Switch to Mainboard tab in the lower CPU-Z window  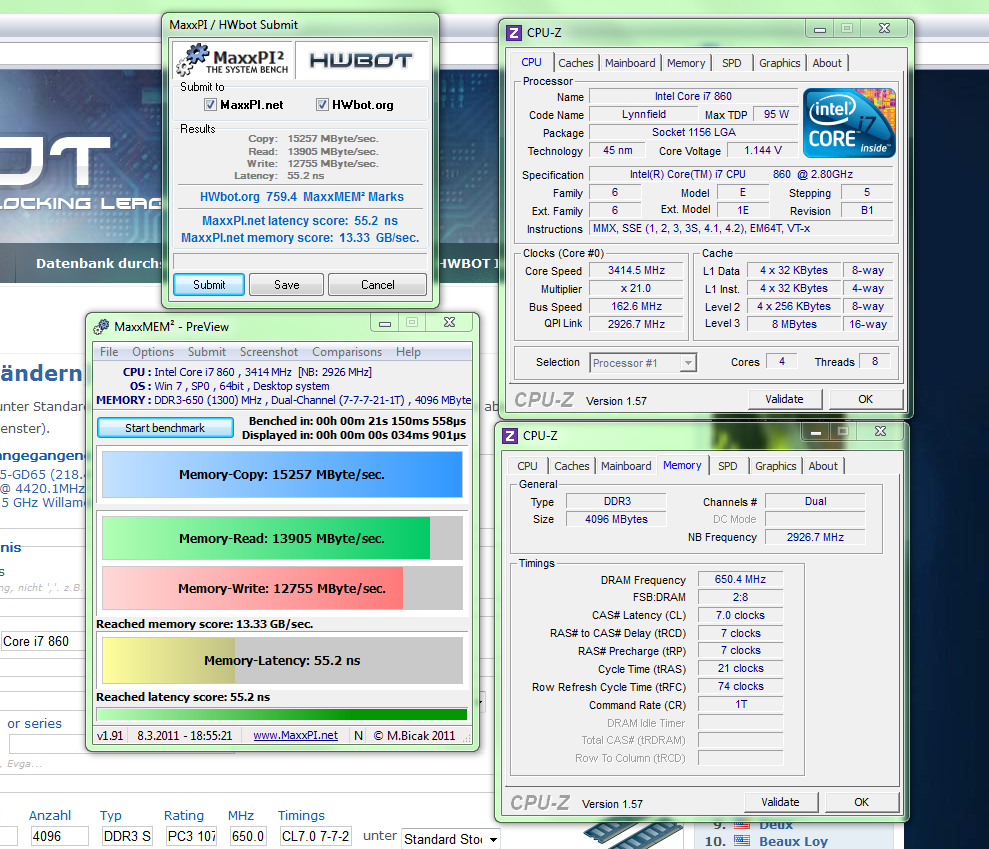(x=626, y=466)
